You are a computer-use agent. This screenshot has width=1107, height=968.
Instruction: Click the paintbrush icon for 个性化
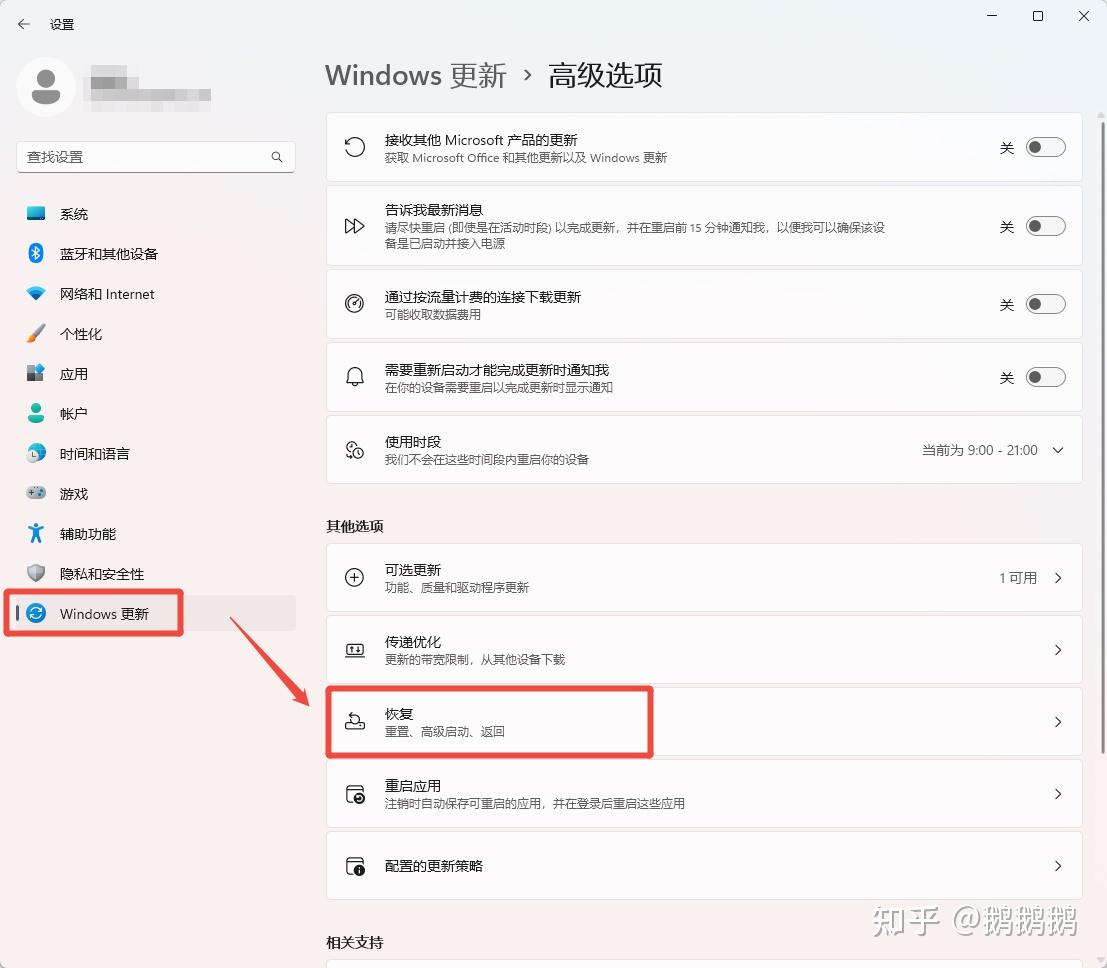click(x=36, y=333)
